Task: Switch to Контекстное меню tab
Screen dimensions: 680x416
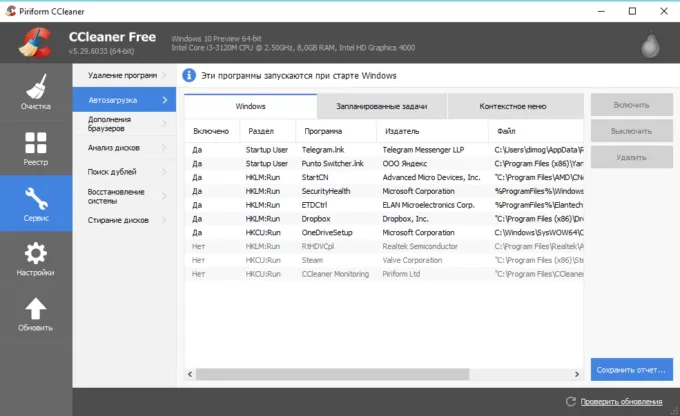Action: [x=512, y=106]
